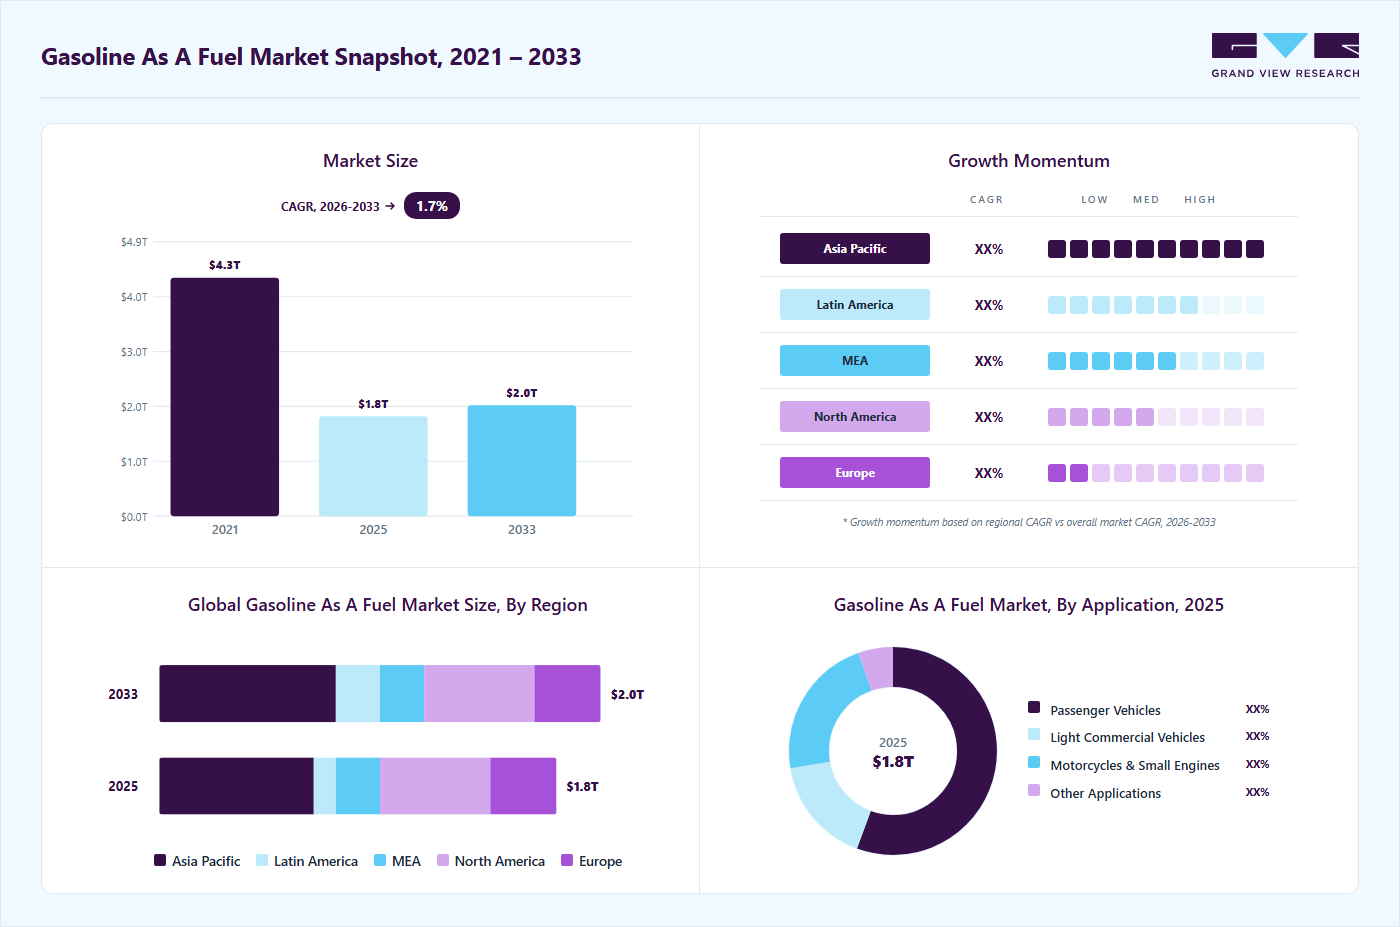Click the Asia Pacific legend swatch

(x=160, y=860)
